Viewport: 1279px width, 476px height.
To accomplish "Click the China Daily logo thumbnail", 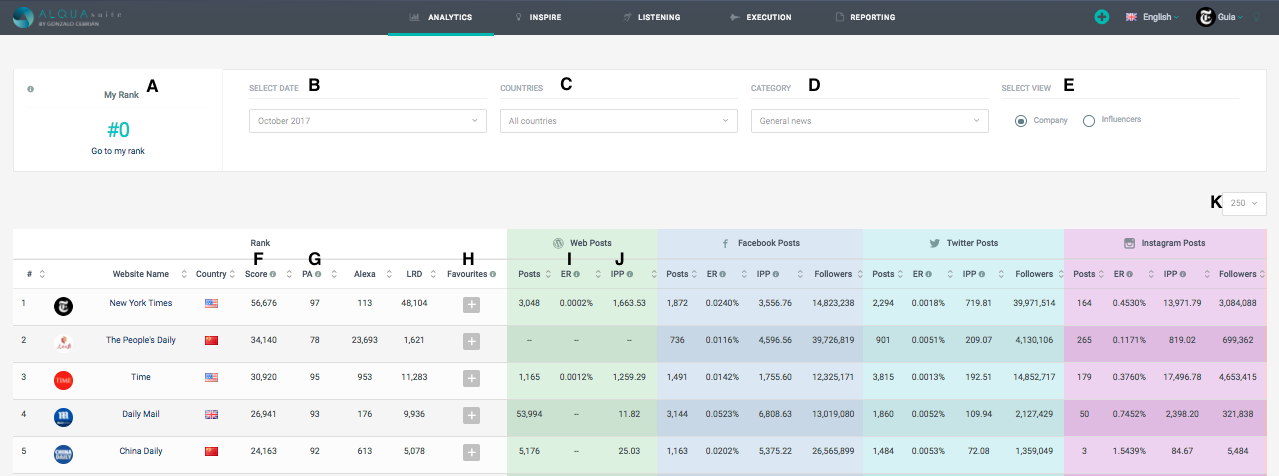I will [x=63, y=452].
